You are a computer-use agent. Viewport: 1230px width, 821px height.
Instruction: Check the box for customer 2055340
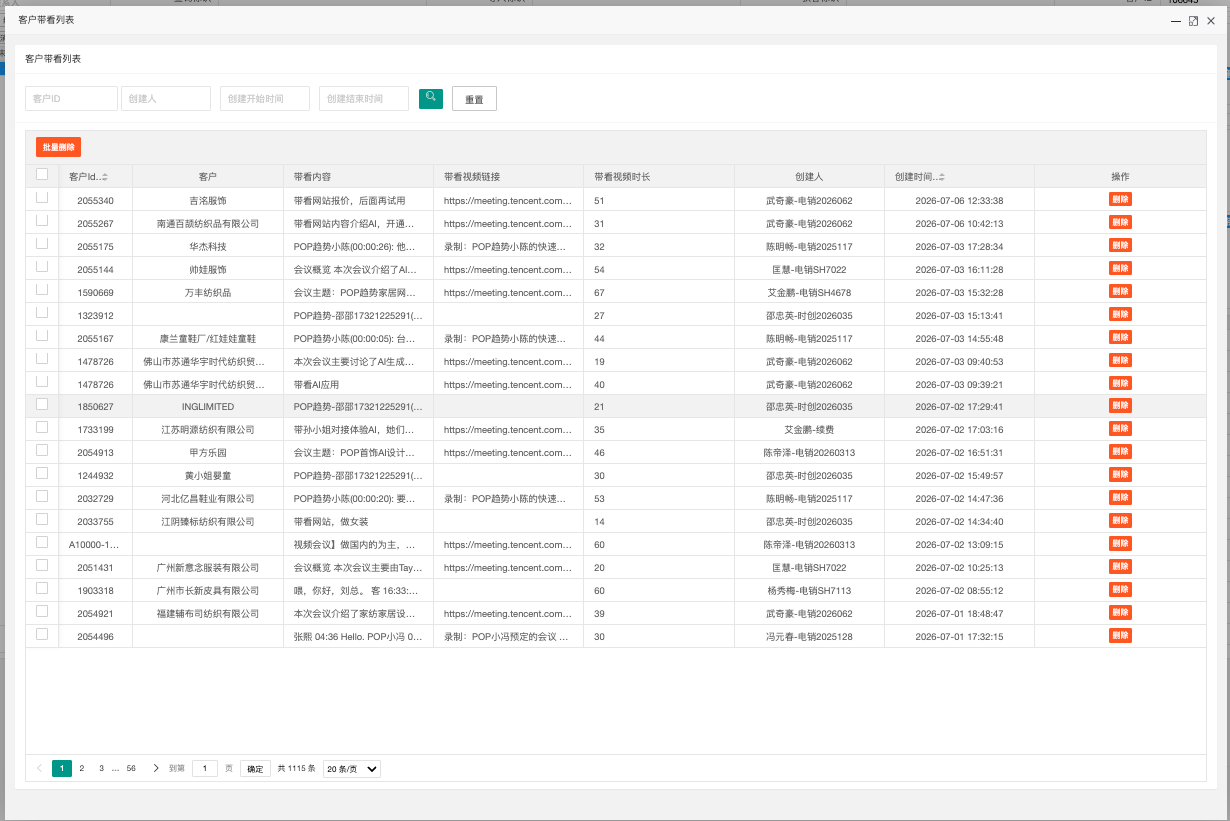[42, 198]
